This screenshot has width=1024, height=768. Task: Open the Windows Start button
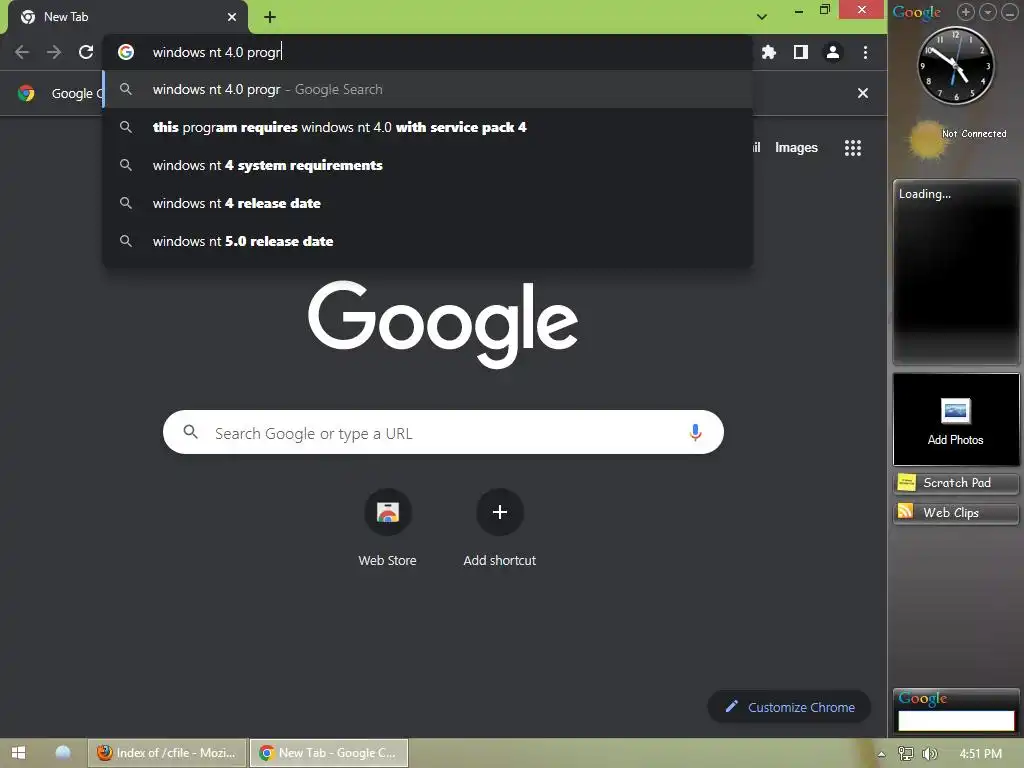pyautogui.click(x=18, y=753)
